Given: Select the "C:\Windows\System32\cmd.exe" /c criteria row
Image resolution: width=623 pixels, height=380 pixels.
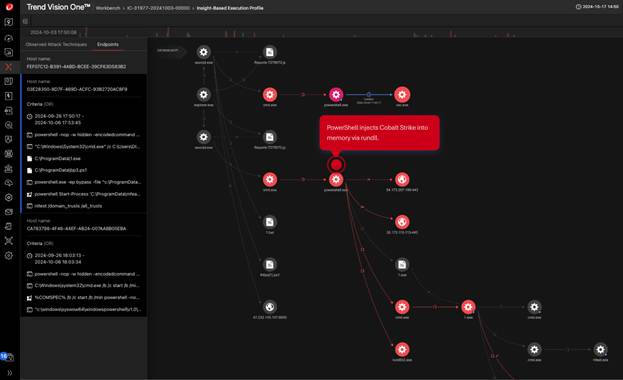Looking at the screenshot, I should point(83,147).
